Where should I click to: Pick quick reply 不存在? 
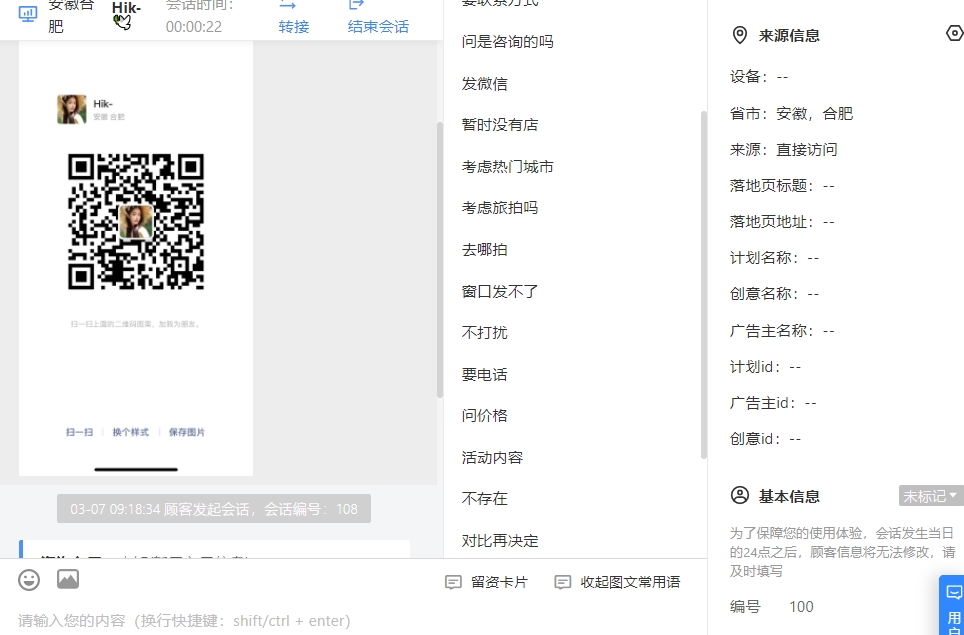(484, 499)
